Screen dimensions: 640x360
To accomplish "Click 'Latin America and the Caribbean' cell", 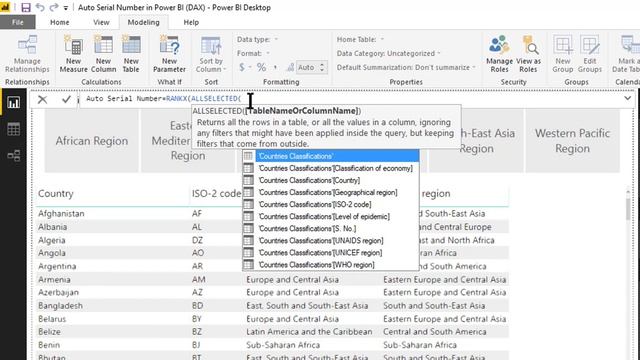I will click(x=309, y=332).
